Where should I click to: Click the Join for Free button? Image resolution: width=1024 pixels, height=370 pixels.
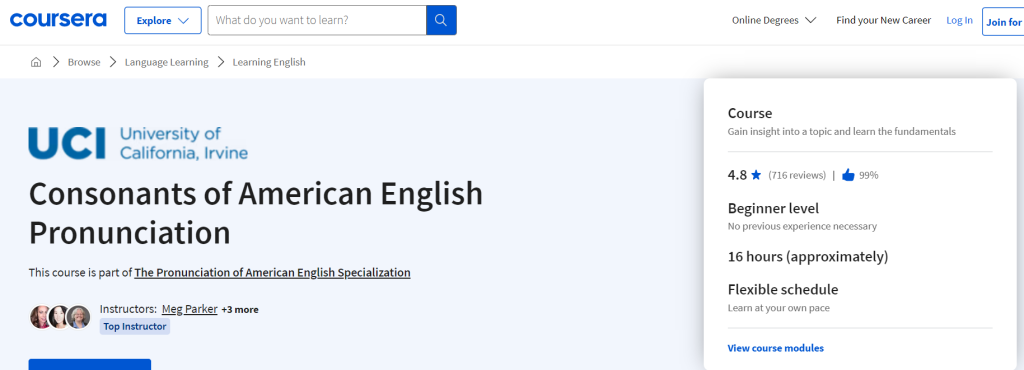pos(1003,22)
